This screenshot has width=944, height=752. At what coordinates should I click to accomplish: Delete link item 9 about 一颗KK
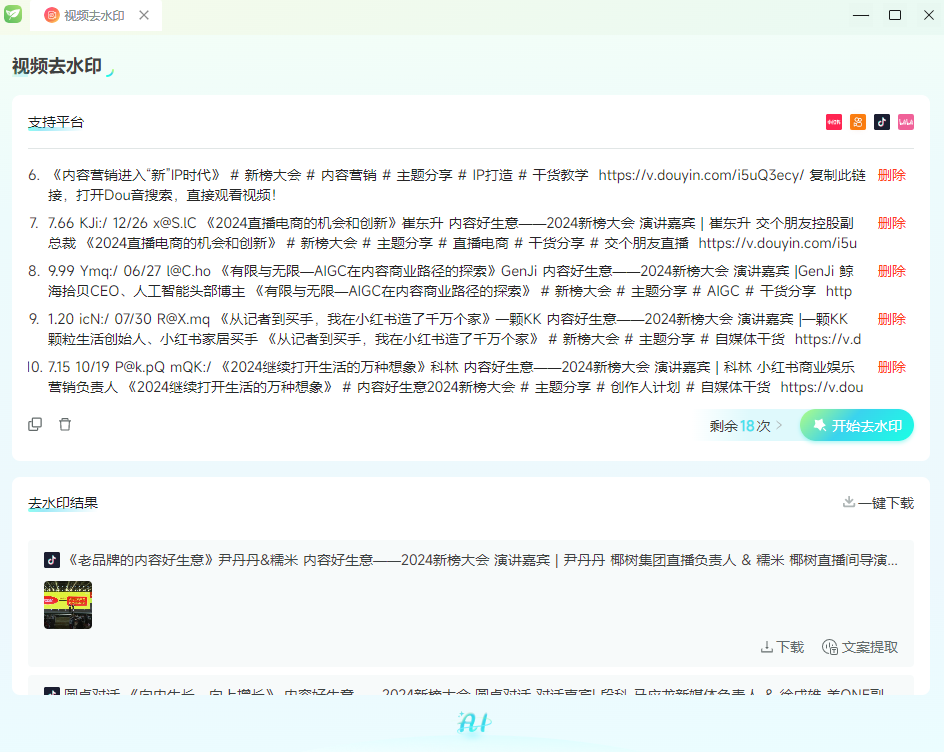tap(892, 319)
